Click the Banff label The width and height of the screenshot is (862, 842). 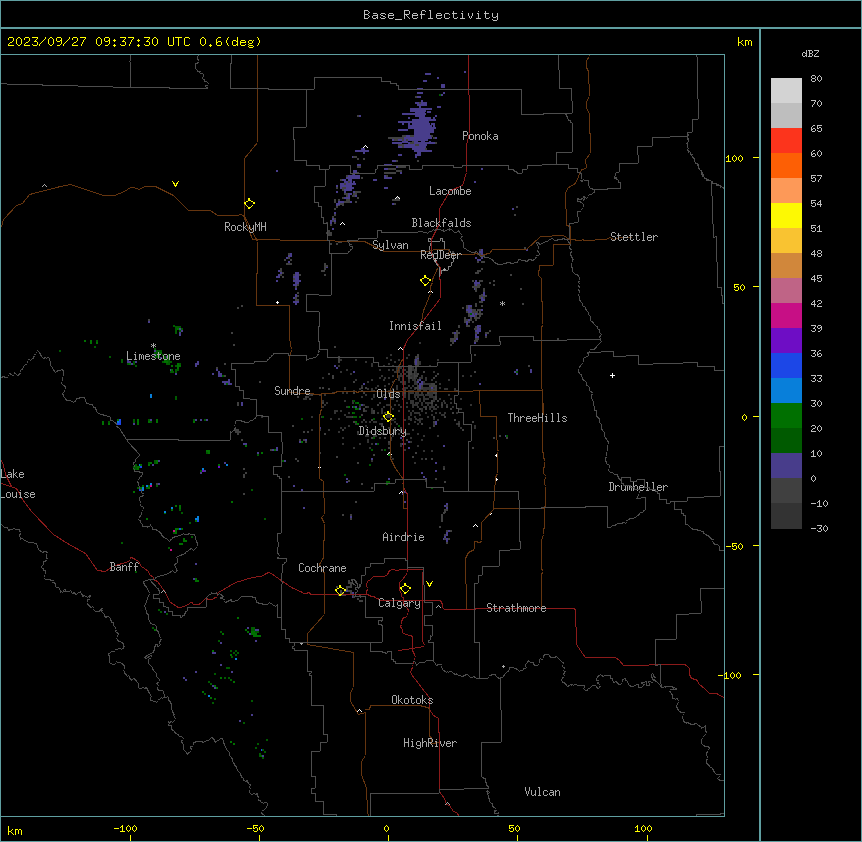tap(124, 567)
